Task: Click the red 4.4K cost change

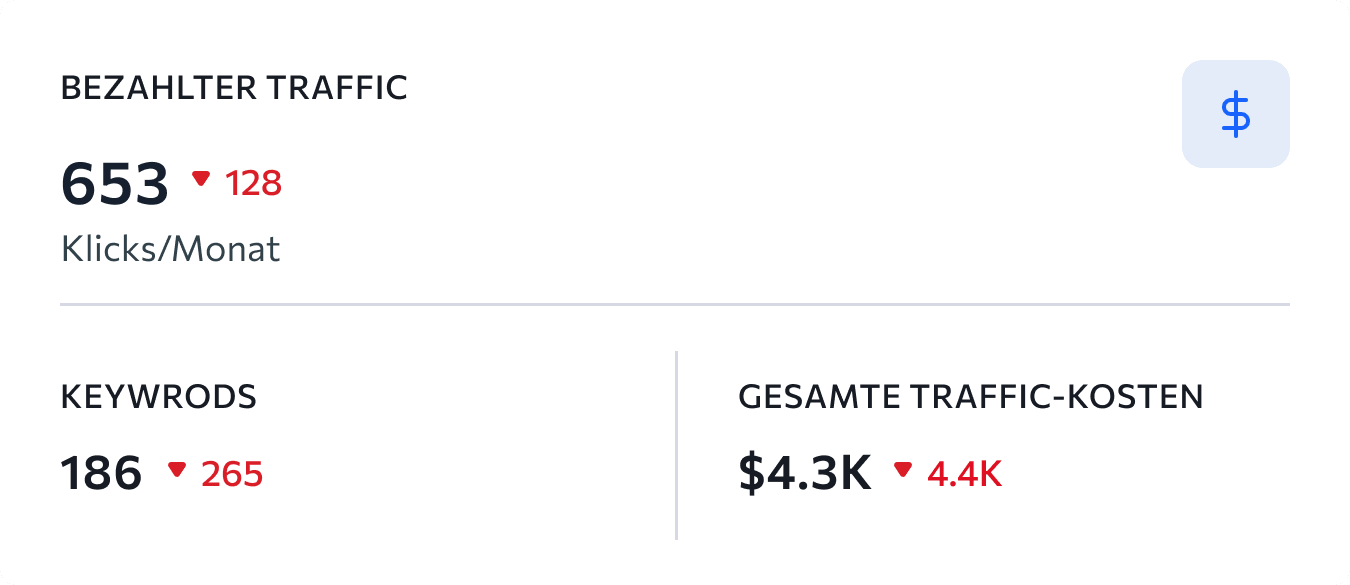Action: (965, 473)
